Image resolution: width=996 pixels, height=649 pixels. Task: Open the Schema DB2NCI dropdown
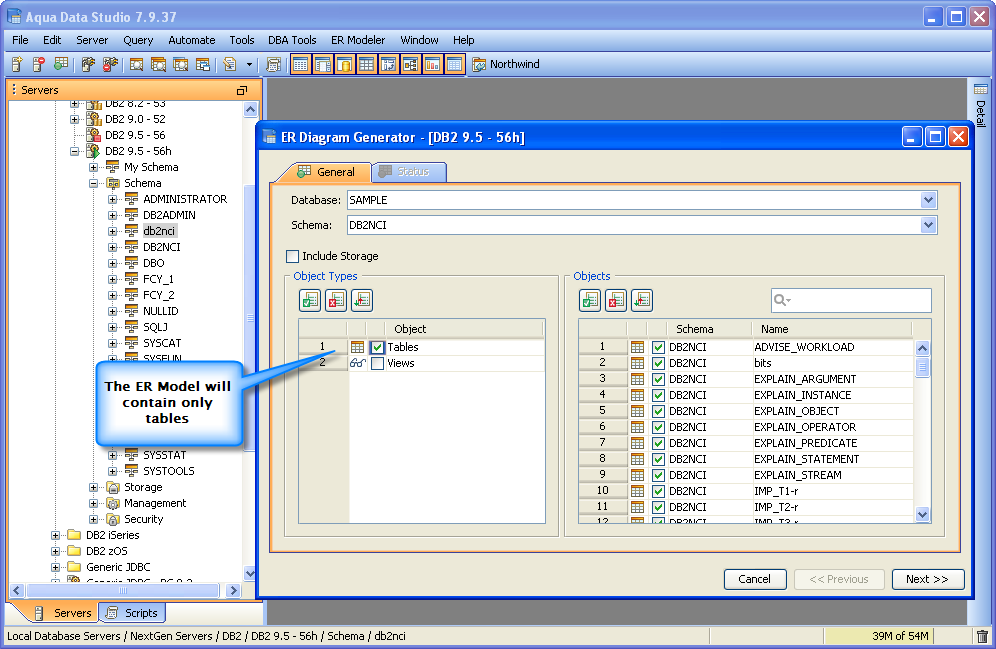coord(929,225)
